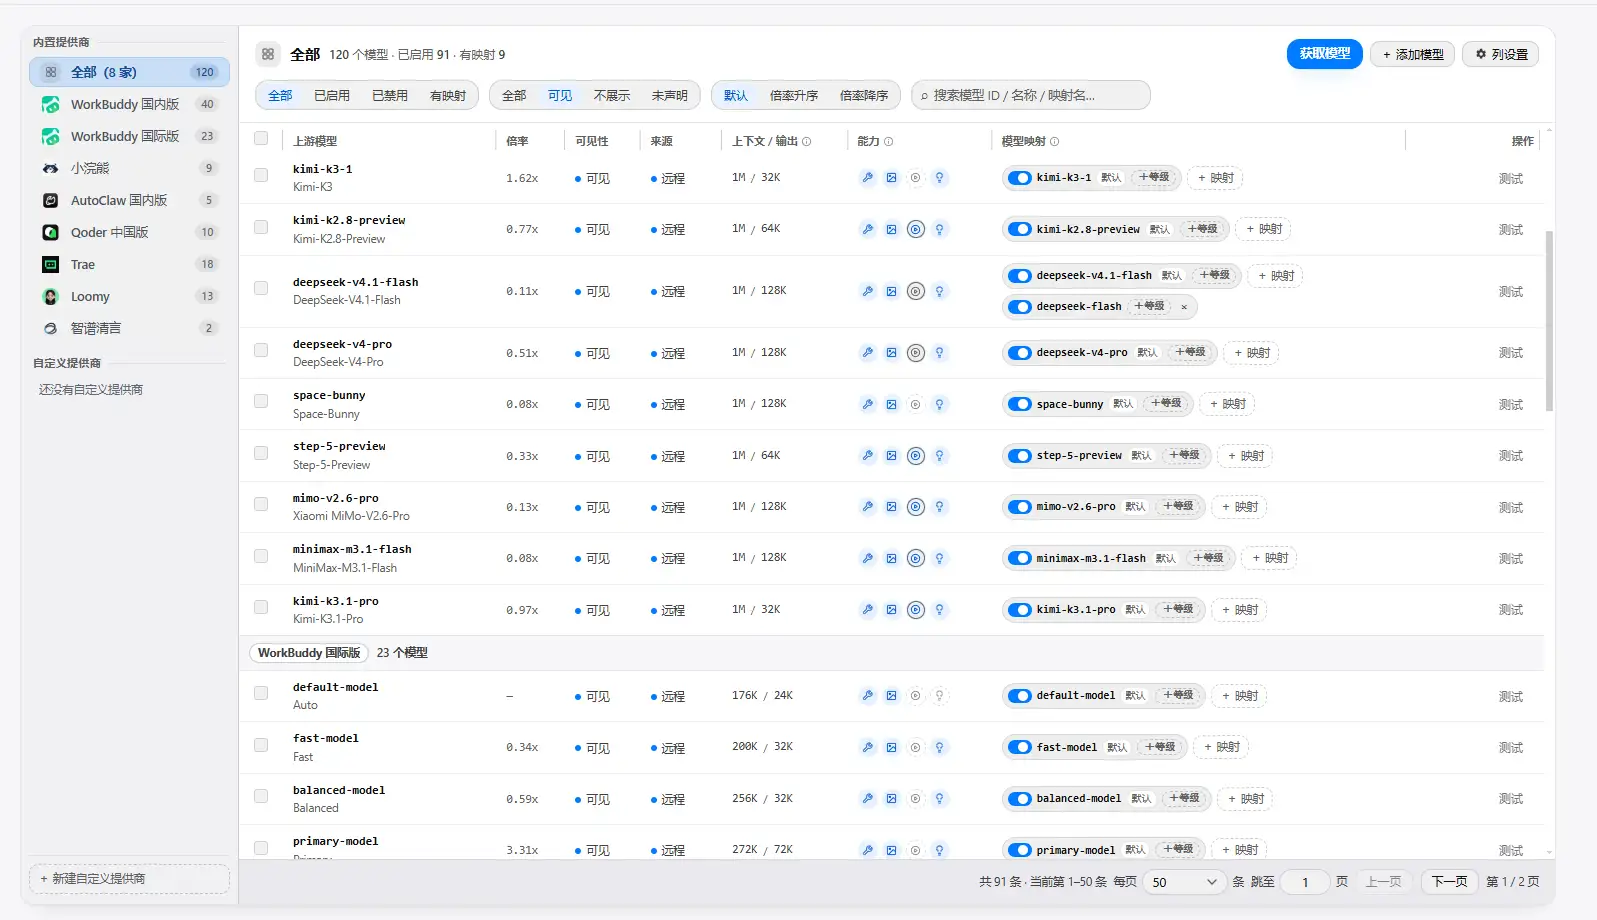Viewport: 1597px width, 920px height.
Task: Click the info icon next to 能力 header
Action: (888, 142)
